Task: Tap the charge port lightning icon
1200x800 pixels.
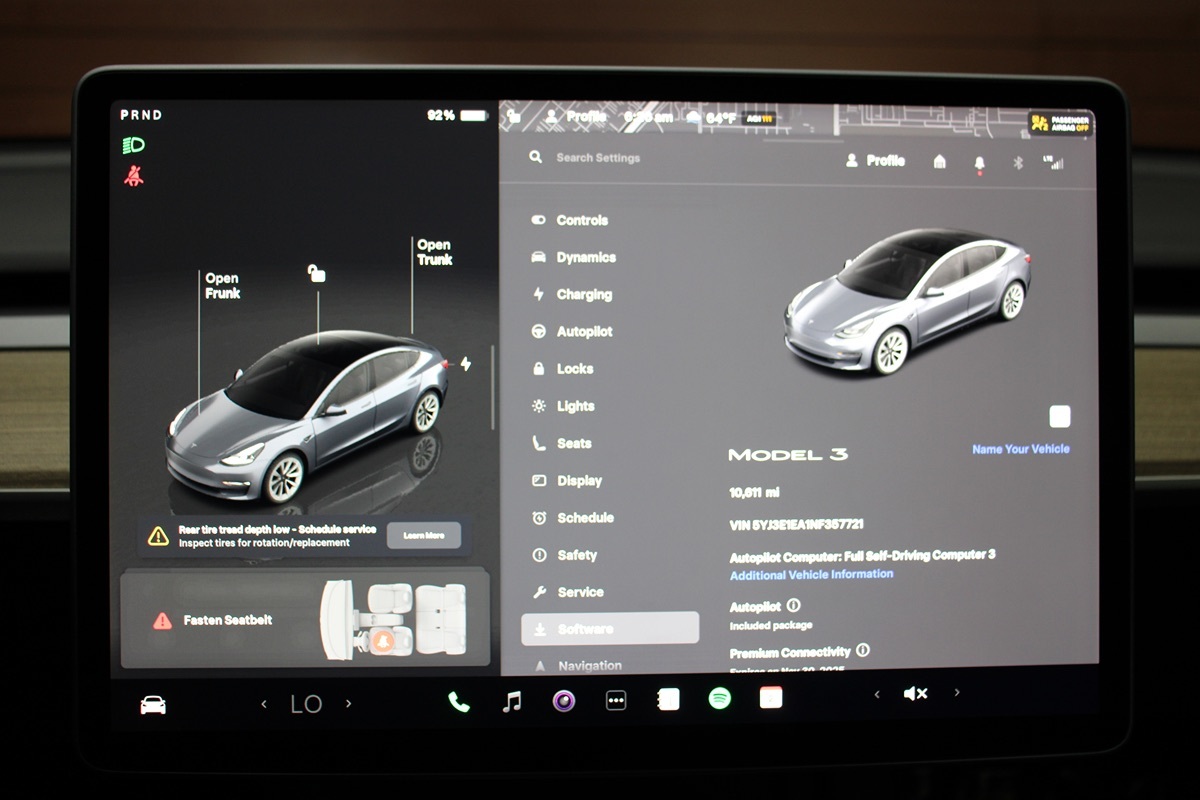Action: tap(465, 364)
